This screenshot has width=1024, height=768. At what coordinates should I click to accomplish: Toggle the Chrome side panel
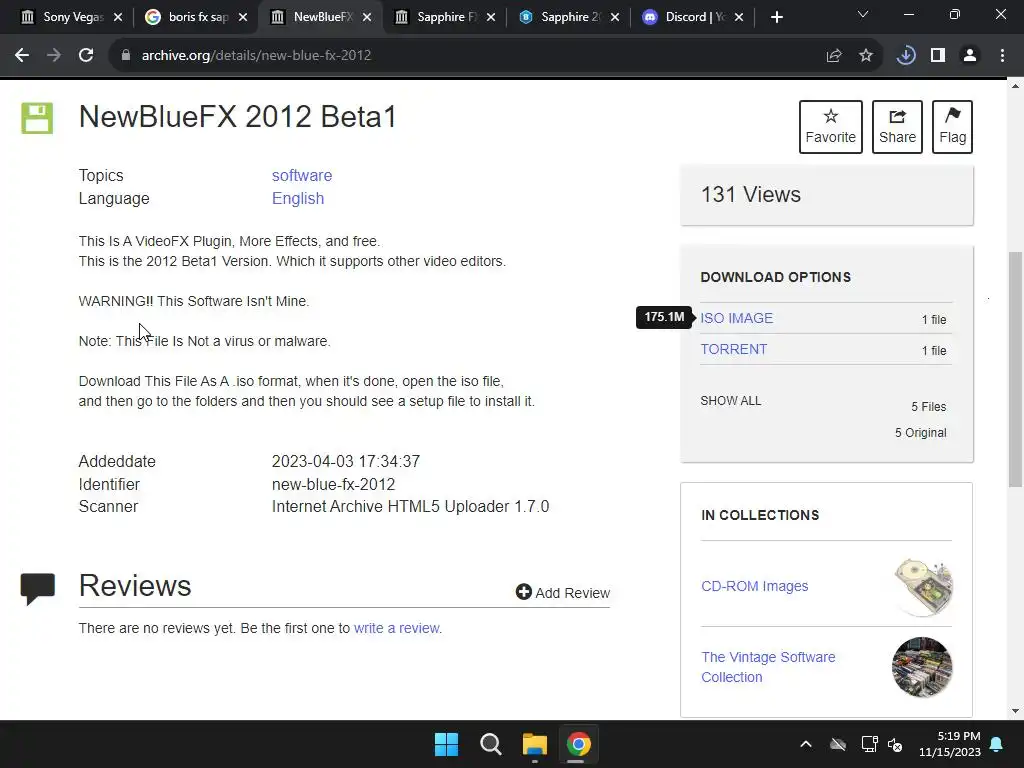[x=938, y=56]
